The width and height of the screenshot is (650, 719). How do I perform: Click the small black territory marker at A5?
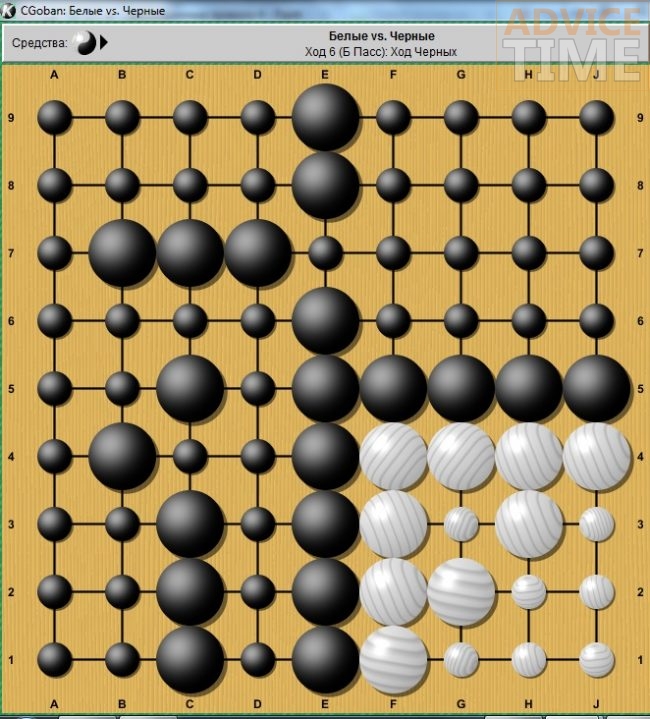[x=55, y=389]
